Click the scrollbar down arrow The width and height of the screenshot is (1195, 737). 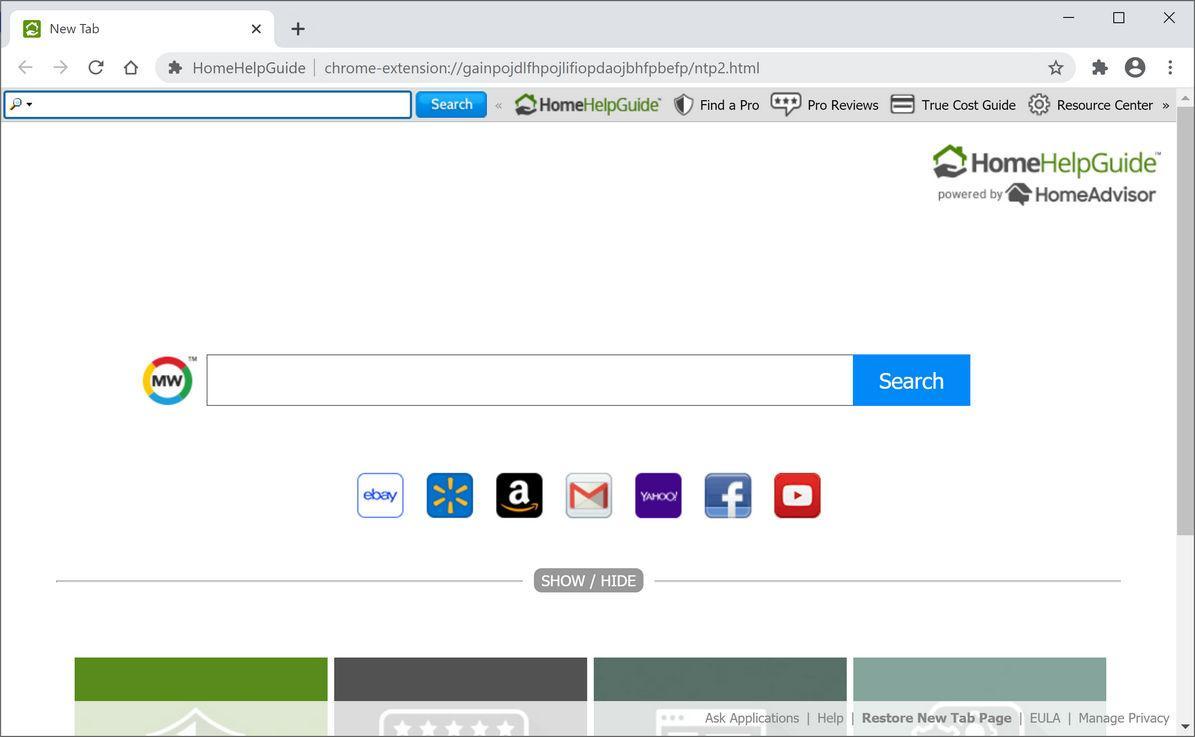(x=1185, y=727)
